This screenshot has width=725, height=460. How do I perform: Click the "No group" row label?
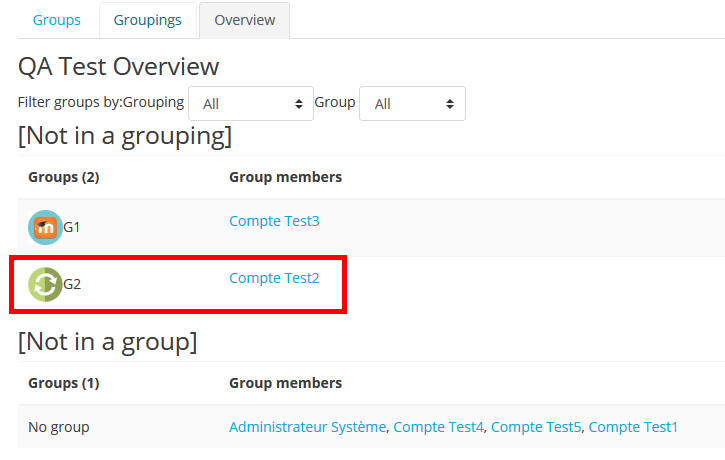[59, 427]
